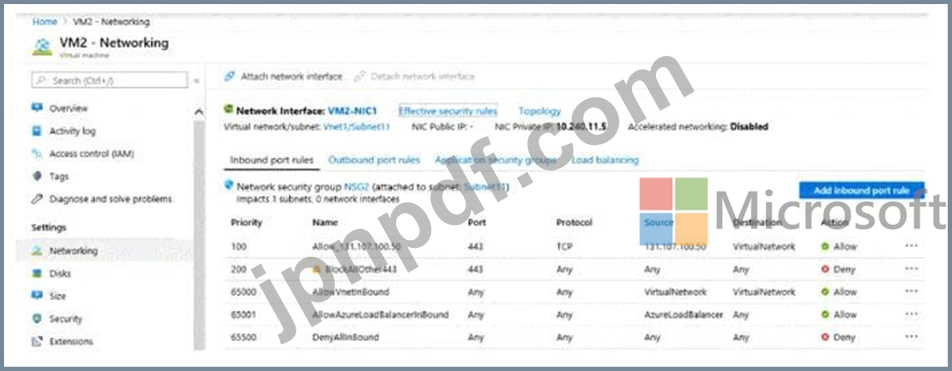Switch to the Inbound port rules tab
952x371 pixels.
click(x=272, y=160)
